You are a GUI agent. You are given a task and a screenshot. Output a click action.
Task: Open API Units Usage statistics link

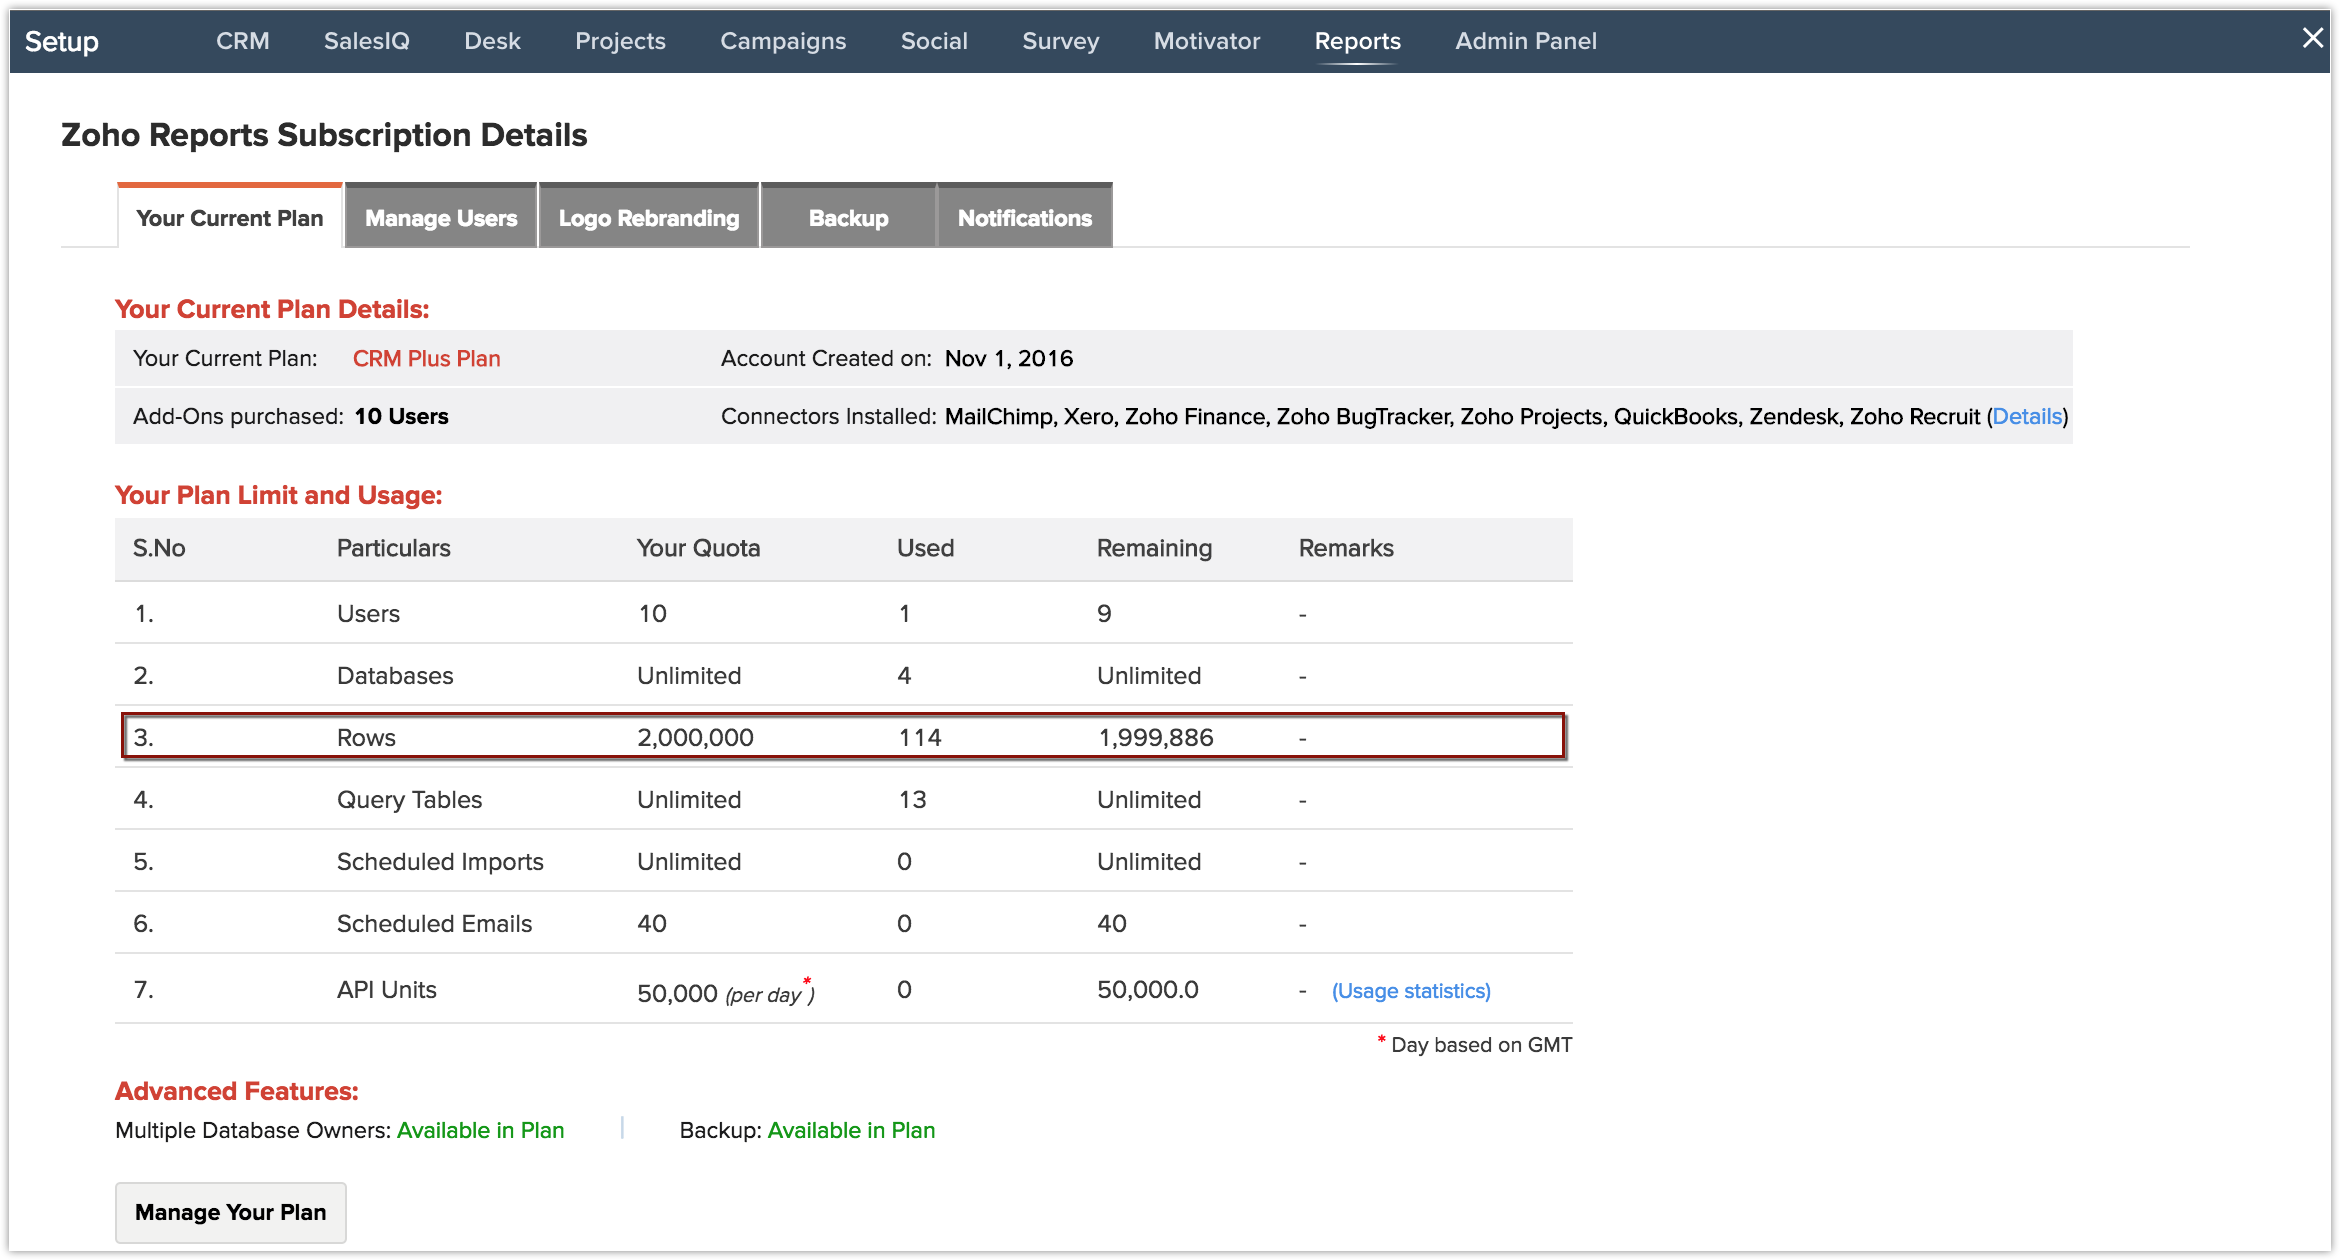(x=1410, y=990)
